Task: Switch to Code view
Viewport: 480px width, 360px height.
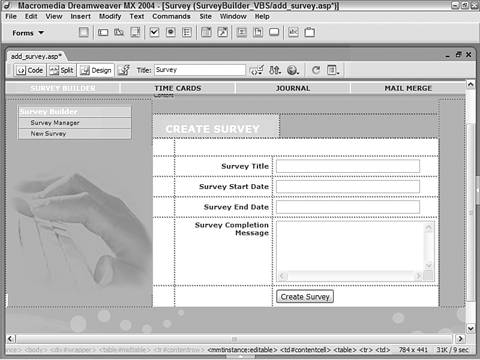Action: tap(30, 70)
